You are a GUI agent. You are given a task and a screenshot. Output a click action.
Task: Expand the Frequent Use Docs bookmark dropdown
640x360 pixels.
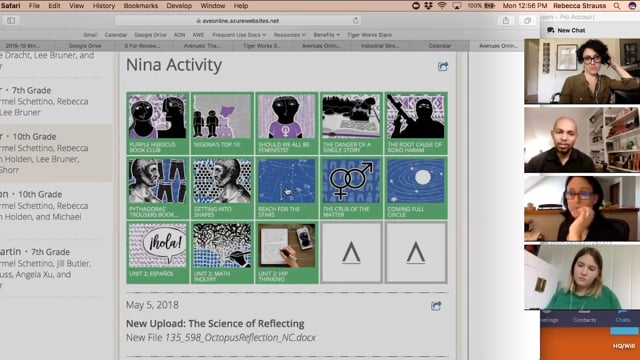point(239,35)
